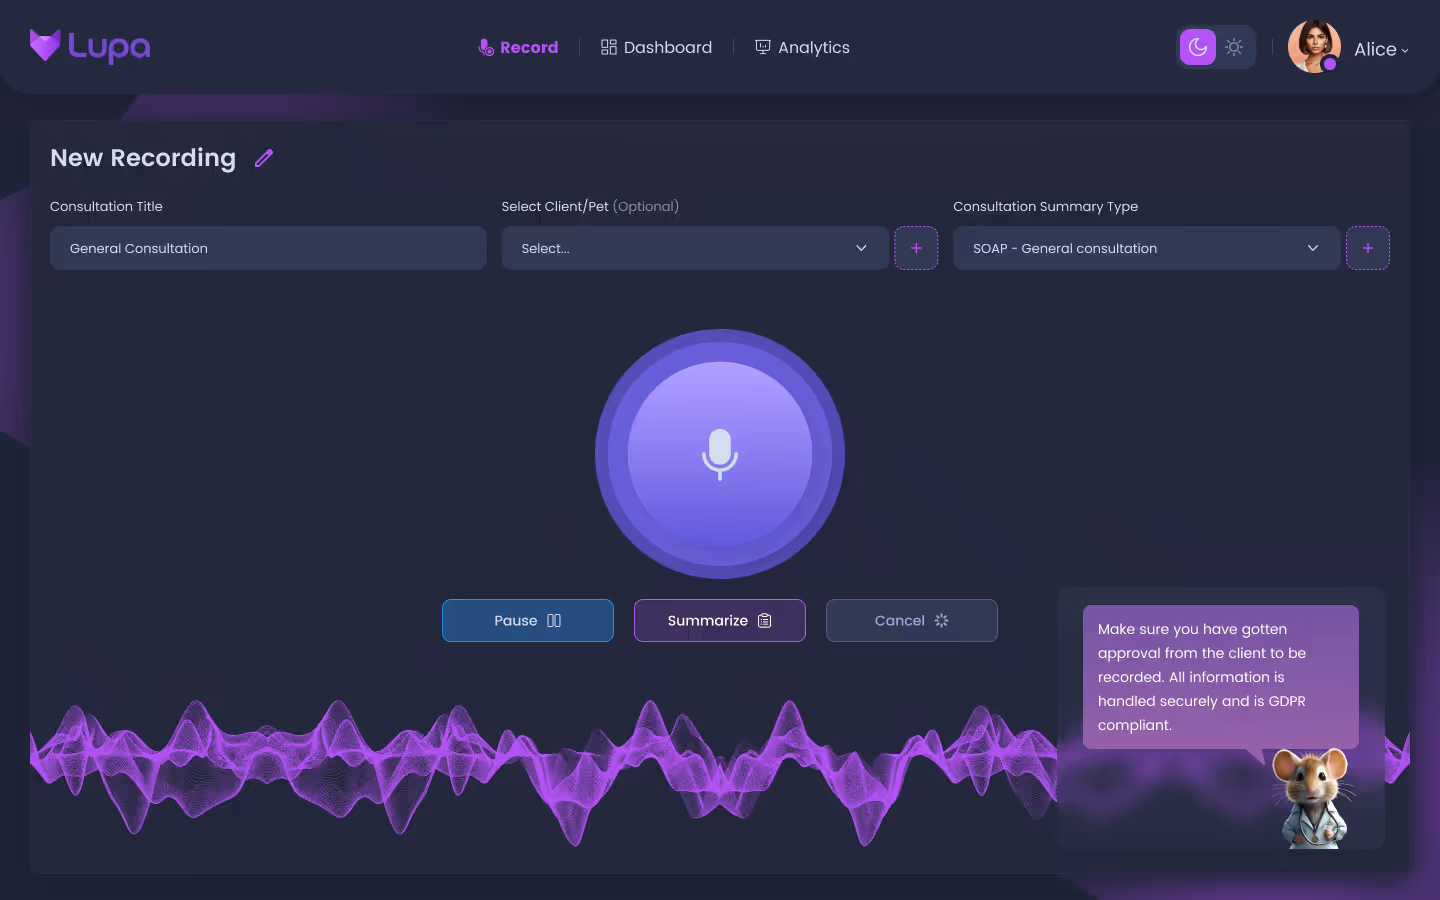Click the New Recording heading text
Screen dimensions: 1440x900
point(143,158)
